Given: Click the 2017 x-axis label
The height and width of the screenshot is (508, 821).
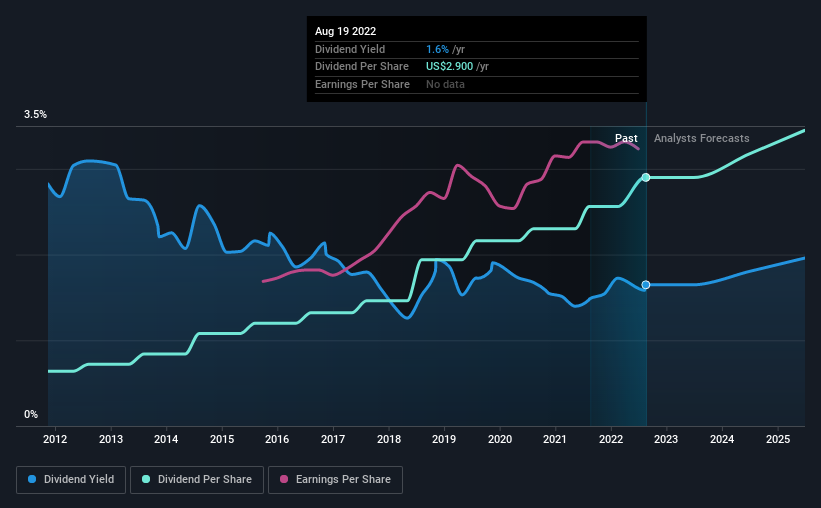Looking at the screenshot, I should pos(333,439).
